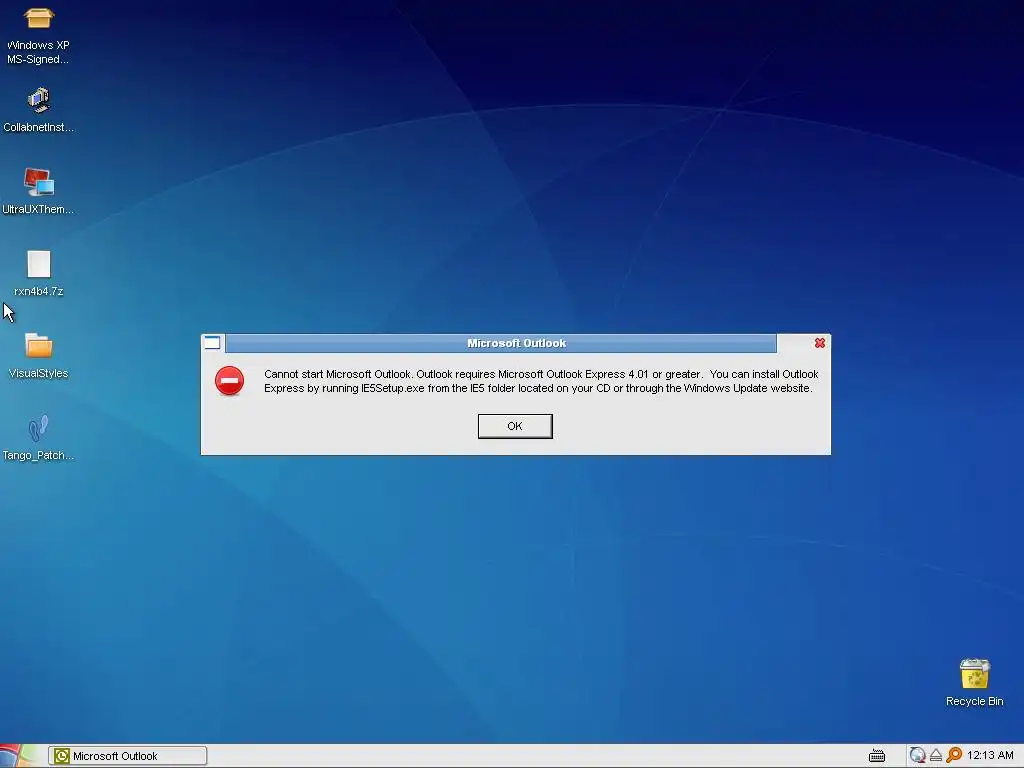Click the 'Cannot start Microsoft Outlook' message text

(x=541, y=381)
